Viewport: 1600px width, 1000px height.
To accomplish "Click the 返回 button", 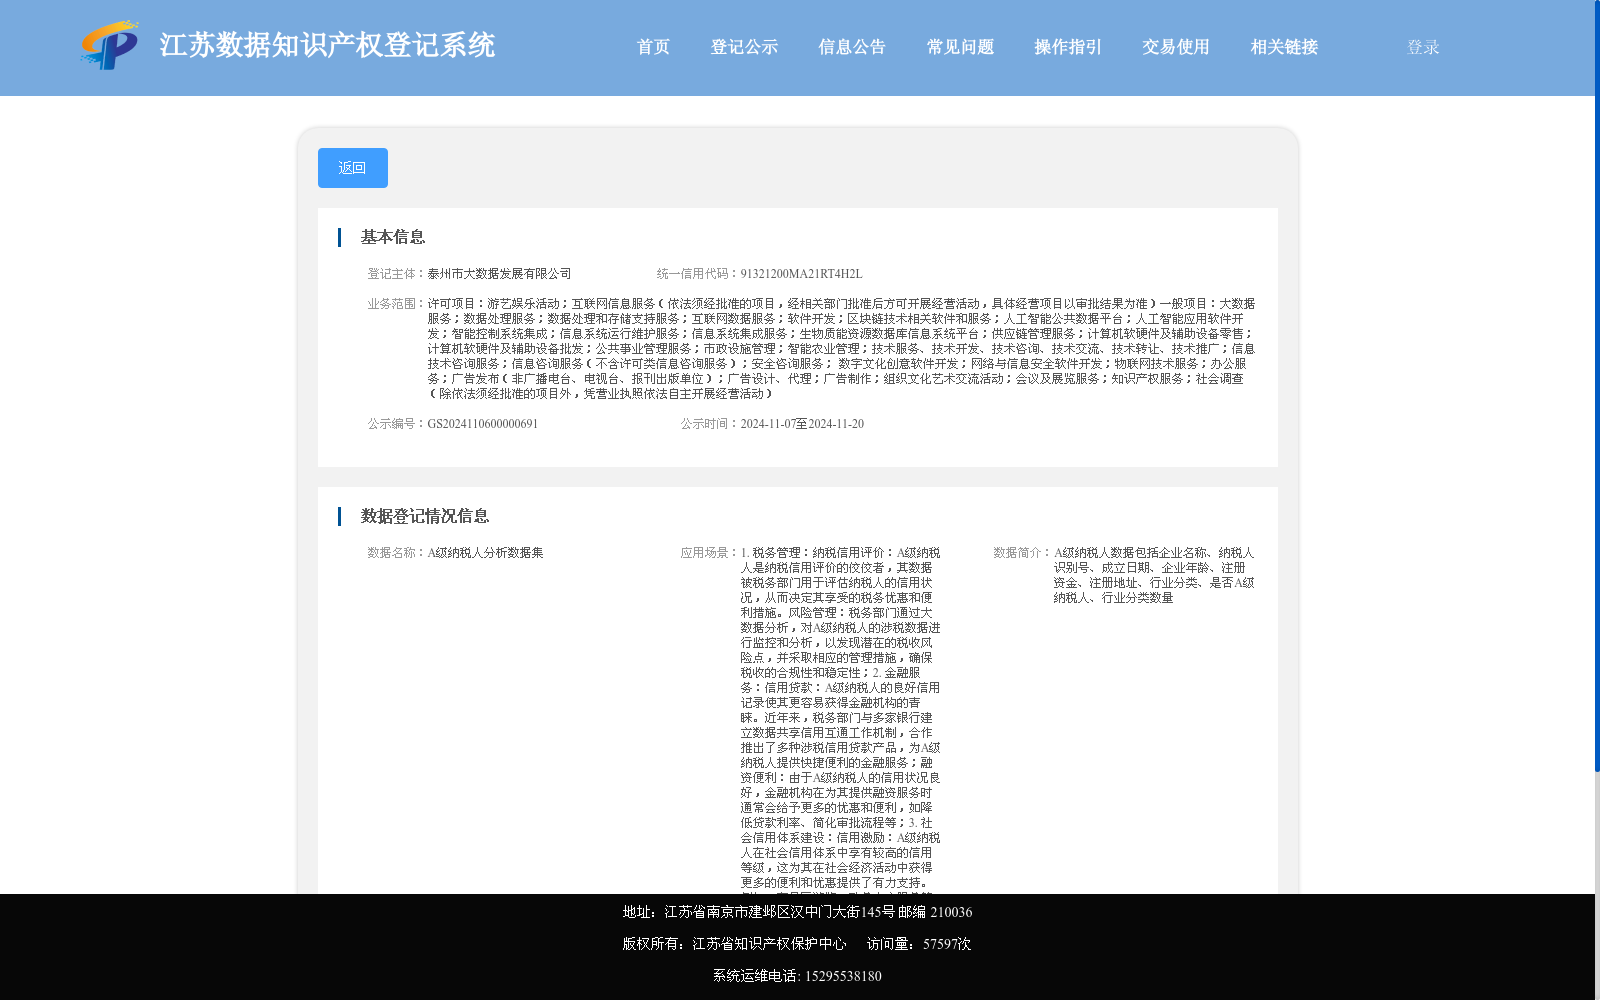I will click(x=353, y=168).
